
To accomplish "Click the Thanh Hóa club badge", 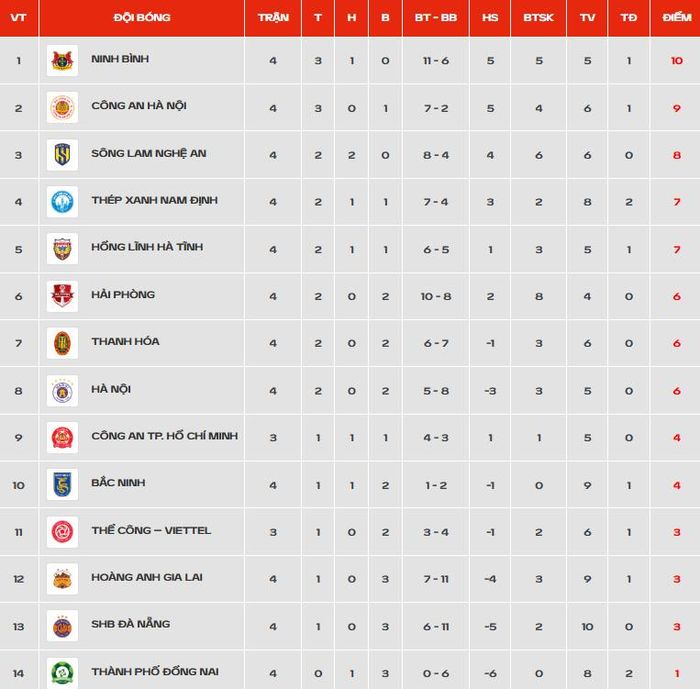I will click(62, 343).
